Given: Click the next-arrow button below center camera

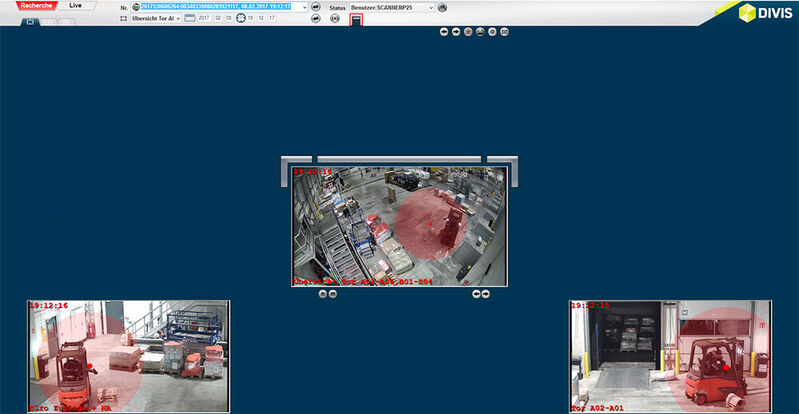Looking at the screenshot, I should click(x=486, y=294).
